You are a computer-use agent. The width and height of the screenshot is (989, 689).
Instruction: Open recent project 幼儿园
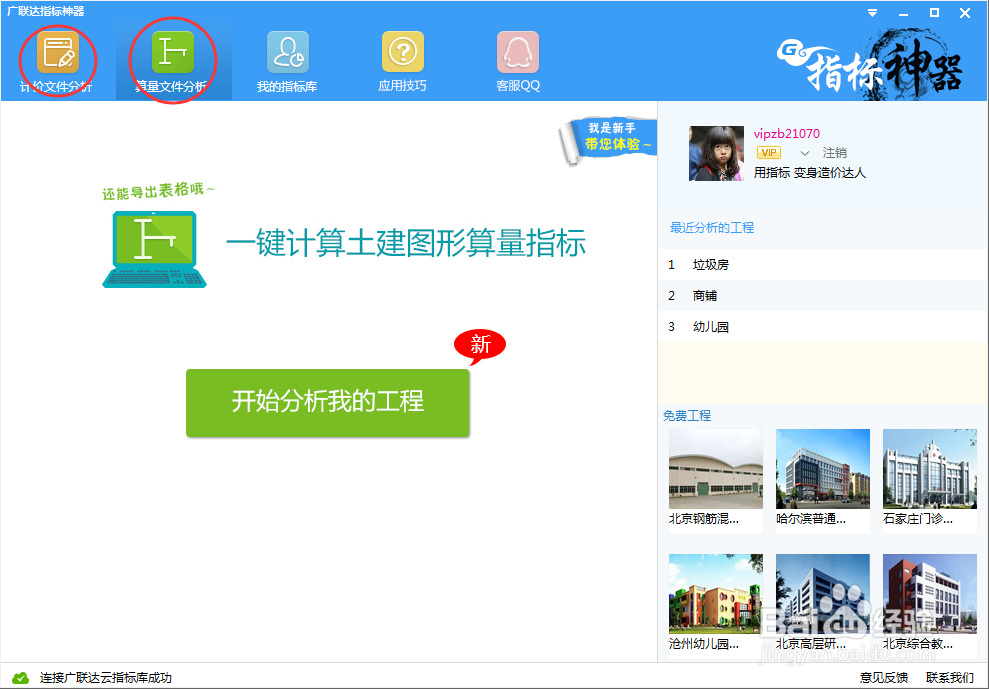822,327
